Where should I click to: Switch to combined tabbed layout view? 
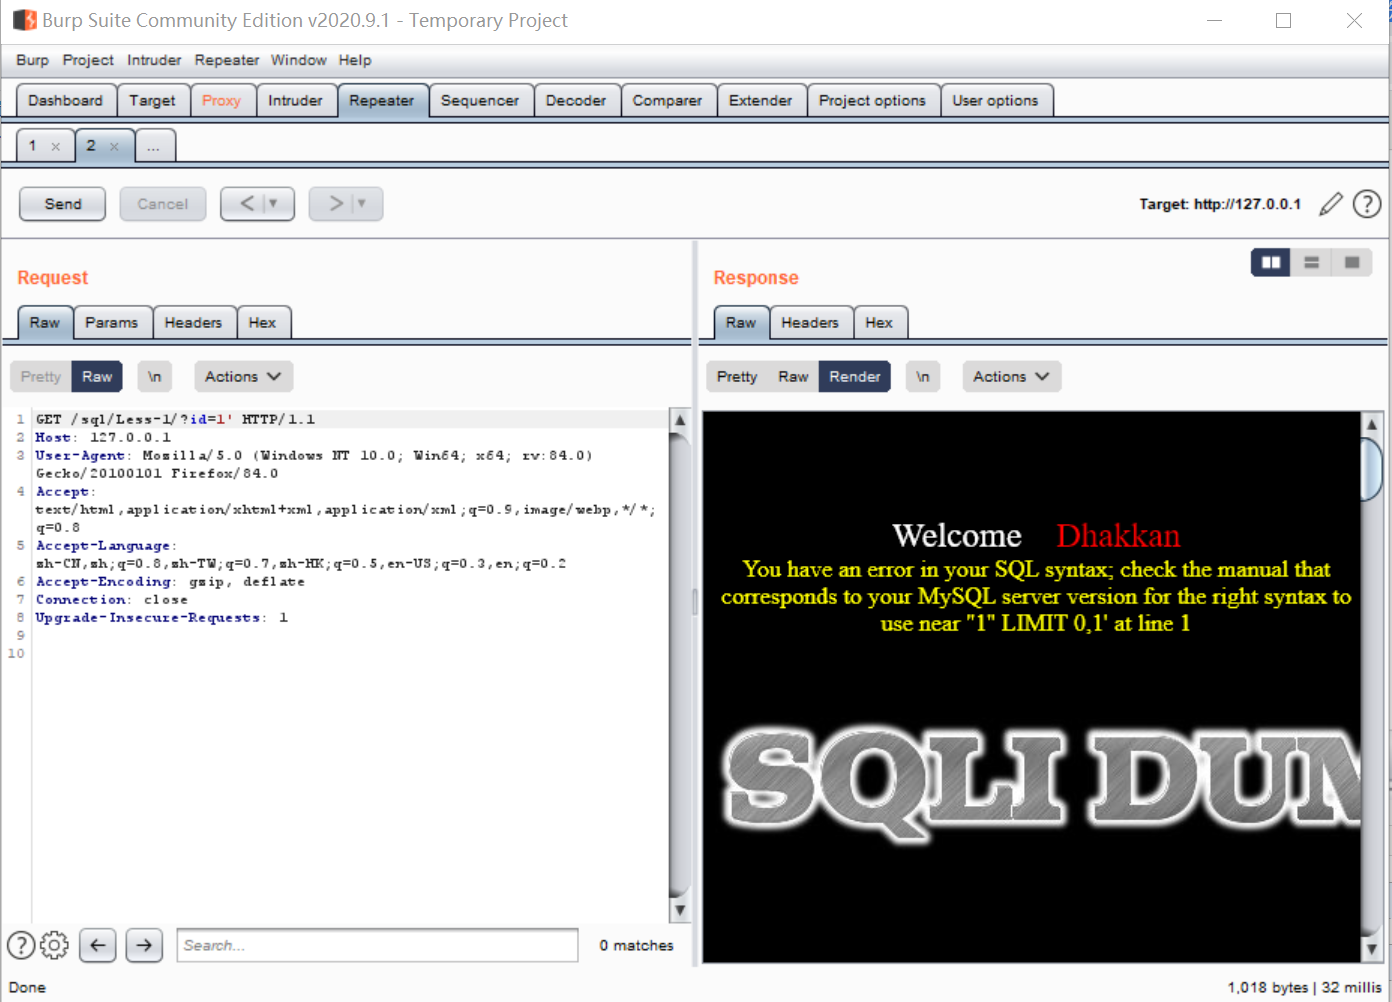coord(1352,262)
